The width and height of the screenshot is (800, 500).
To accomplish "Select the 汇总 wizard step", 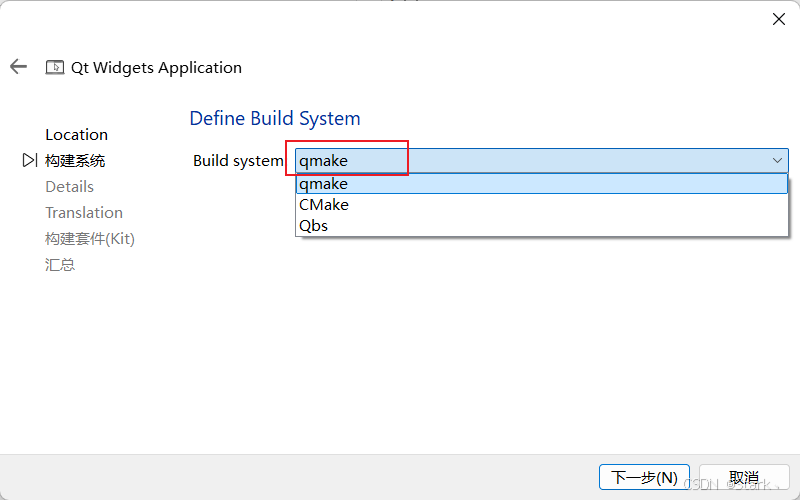I will 60,265.
